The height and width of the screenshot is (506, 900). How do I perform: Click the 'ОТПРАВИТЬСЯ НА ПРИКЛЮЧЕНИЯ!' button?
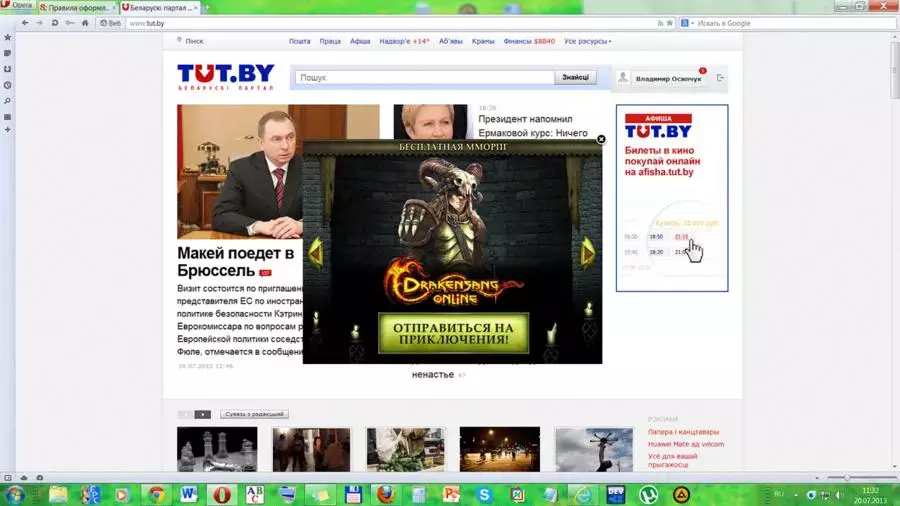click(453, 333)
